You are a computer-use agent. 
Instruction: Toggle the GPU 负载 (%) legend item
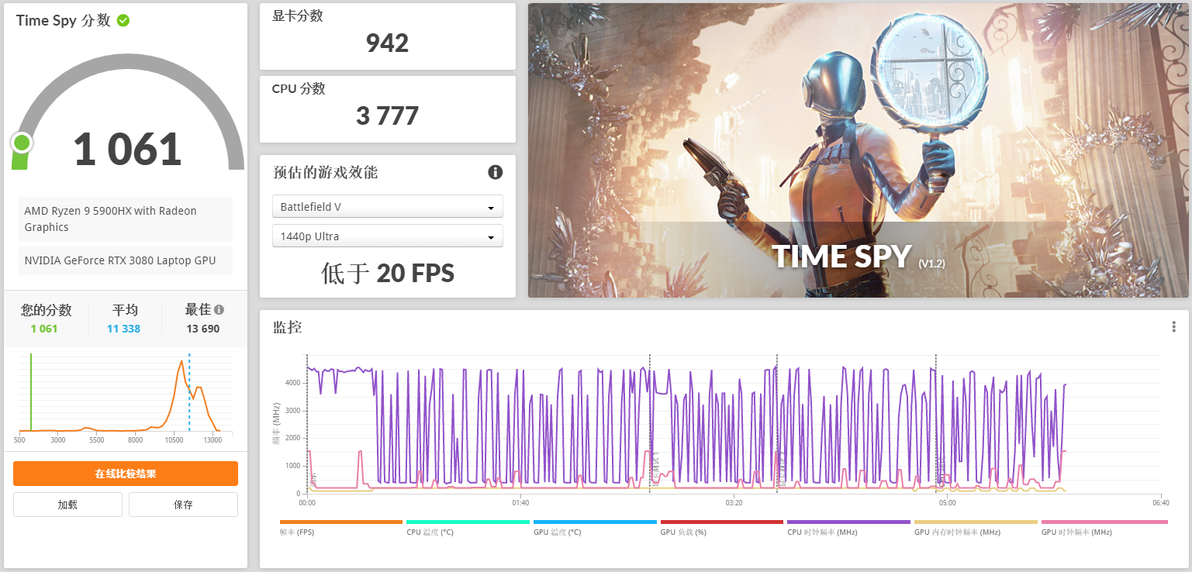pos(721,528)
